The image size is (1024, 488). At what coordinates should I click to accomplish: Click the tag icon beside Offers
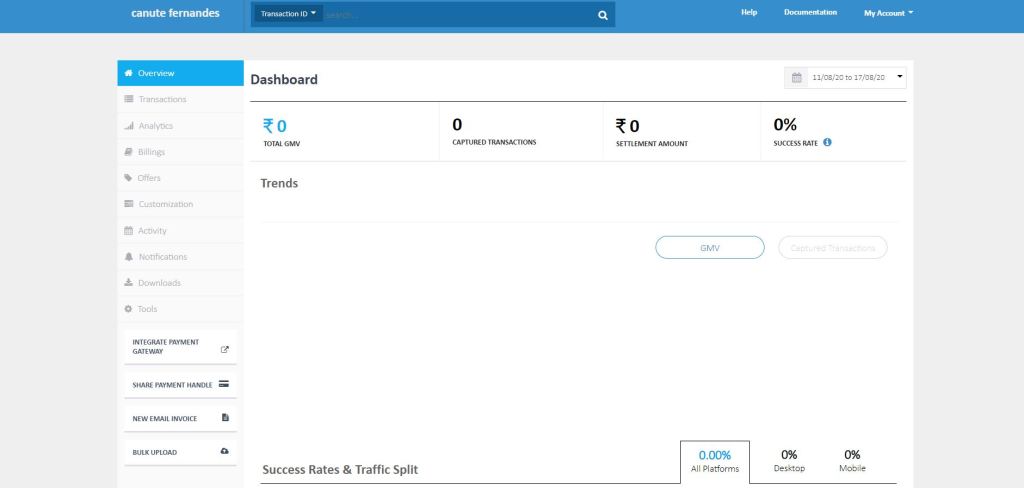pos(129,178)
